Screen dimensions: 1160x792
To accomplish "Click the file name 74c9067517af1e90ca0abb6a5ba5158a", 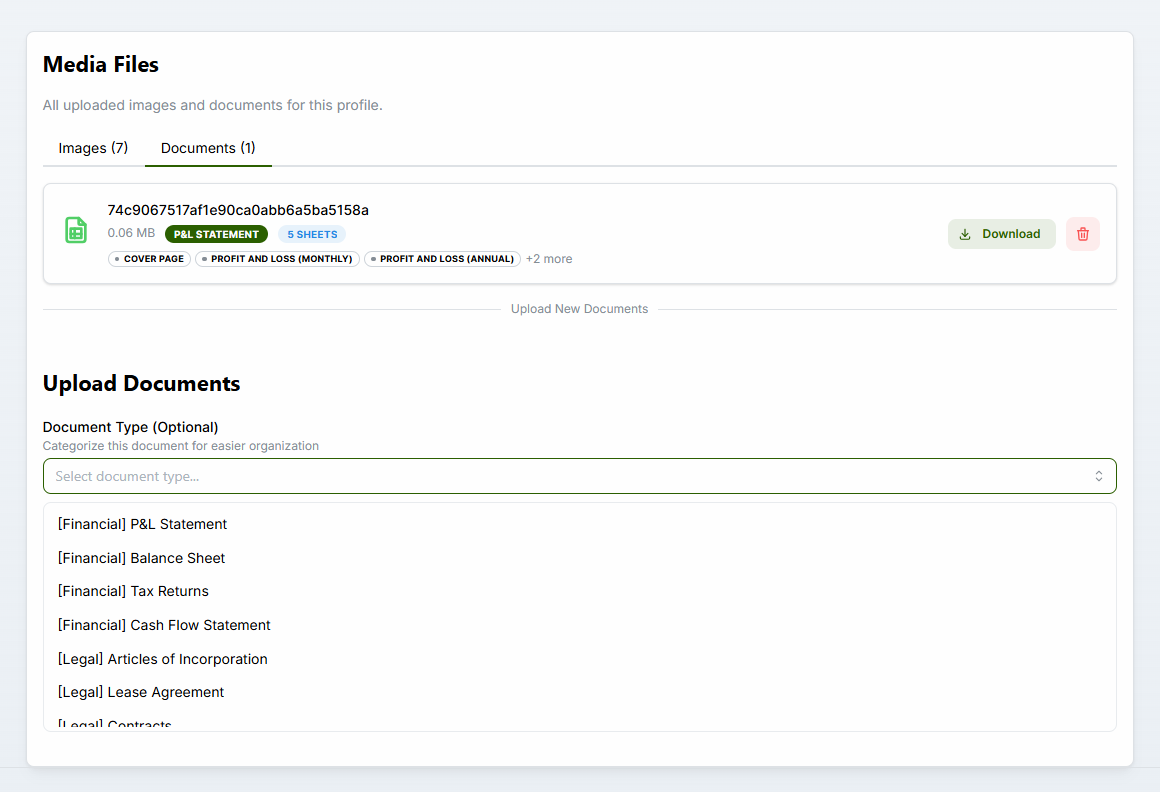I will click(x=238, y=210).
